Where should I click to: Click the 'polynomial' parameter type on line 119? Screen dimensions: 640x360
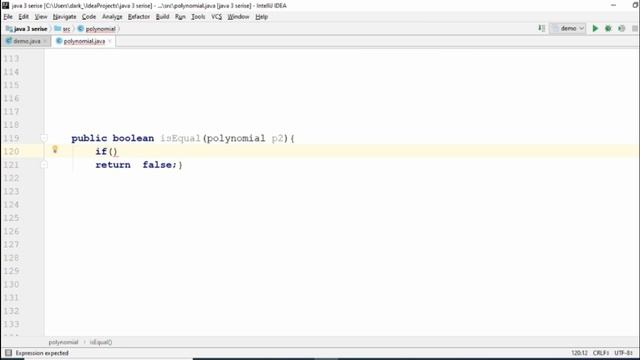236,138
